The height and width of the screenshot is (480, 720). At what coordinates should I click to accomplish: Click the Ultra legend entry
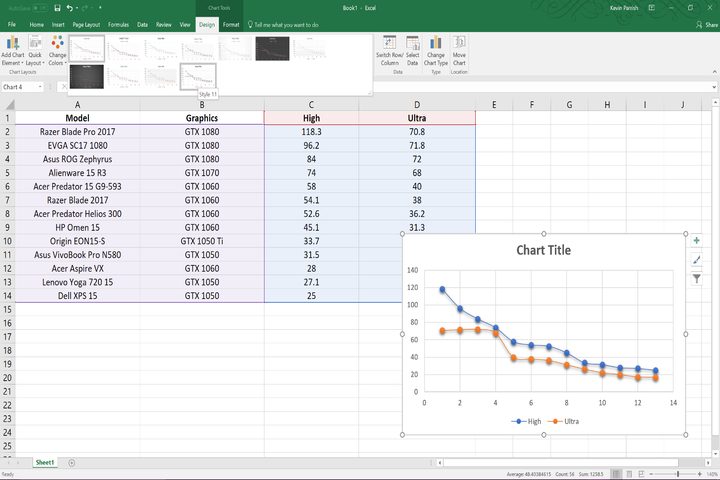pos(563,421)
